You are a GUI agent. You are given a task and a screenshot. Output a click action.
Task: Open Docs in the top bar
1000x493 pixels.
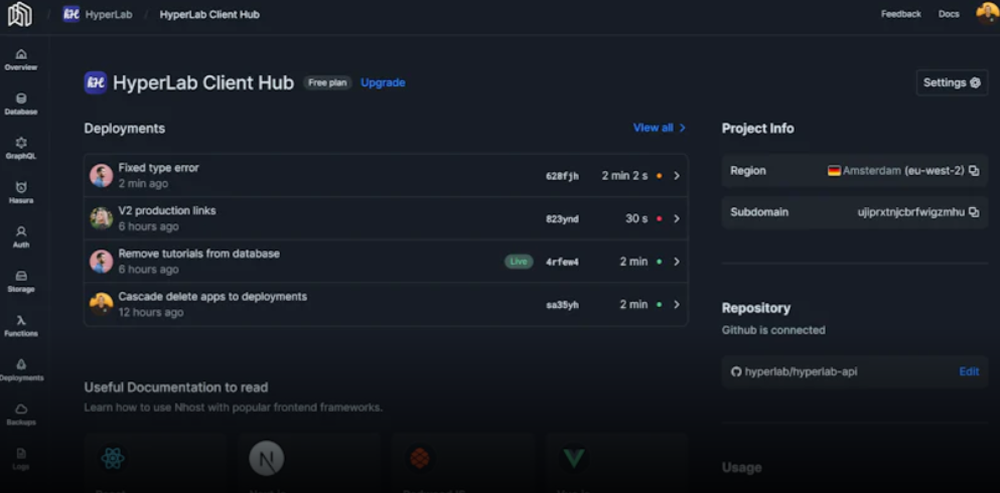click(948, 14)
